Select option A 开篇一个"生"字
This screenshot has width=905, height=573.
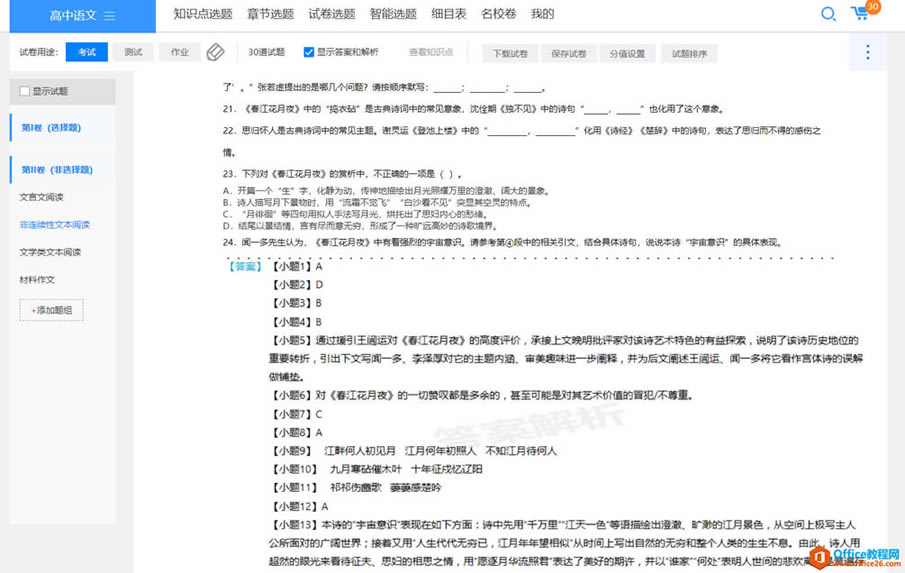pyautogui.click(x=386, y=190)
